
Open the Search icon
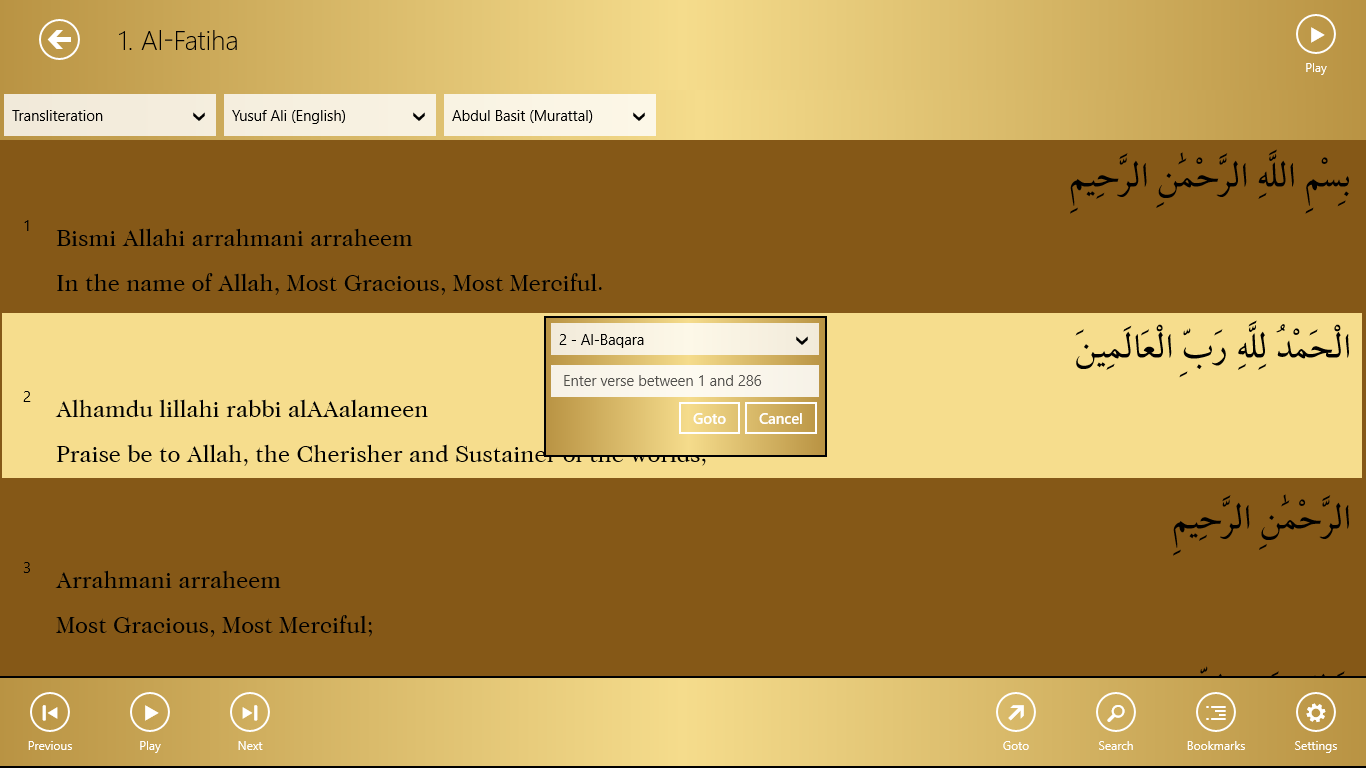(x=1115, y=713)
